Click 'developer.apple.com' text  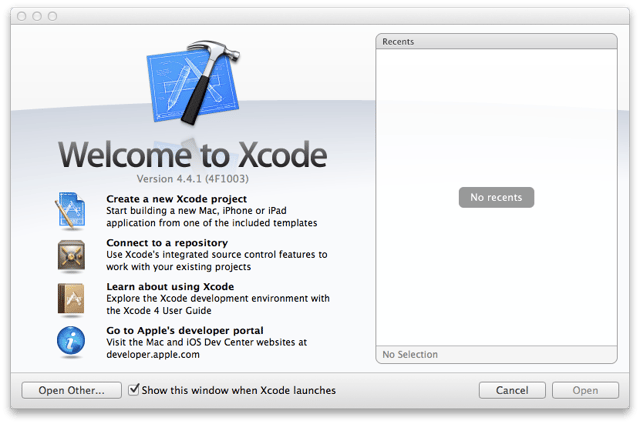tap(153, 354)
